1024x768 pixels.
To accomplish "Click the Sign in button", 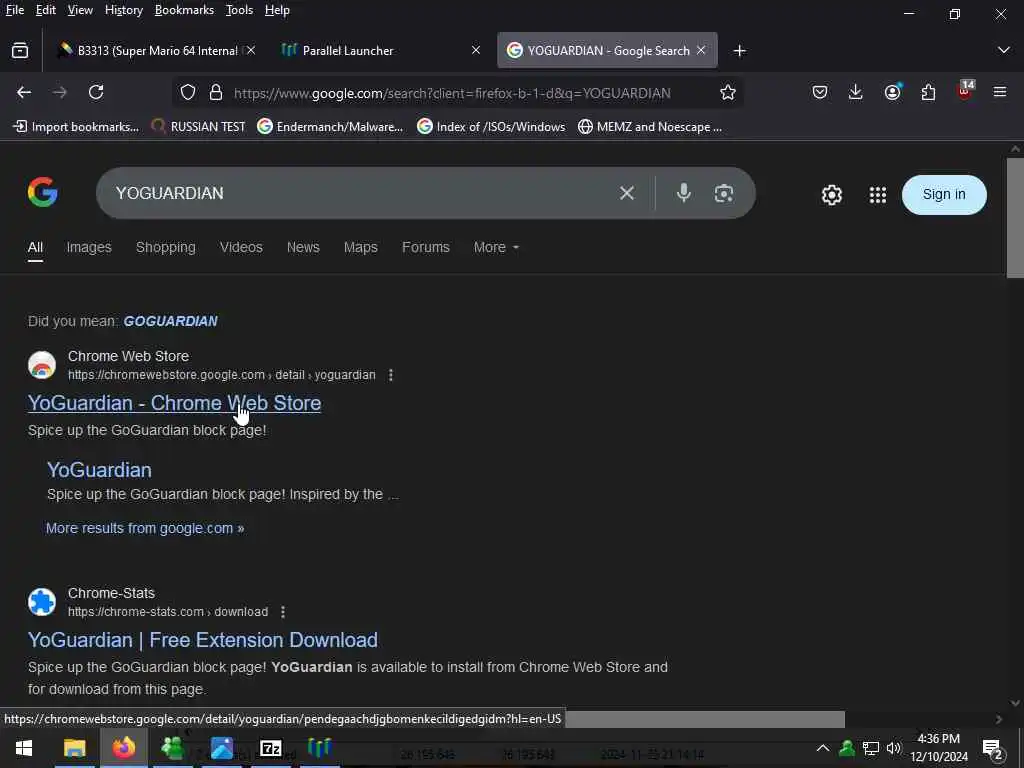I will click(944, 195).
